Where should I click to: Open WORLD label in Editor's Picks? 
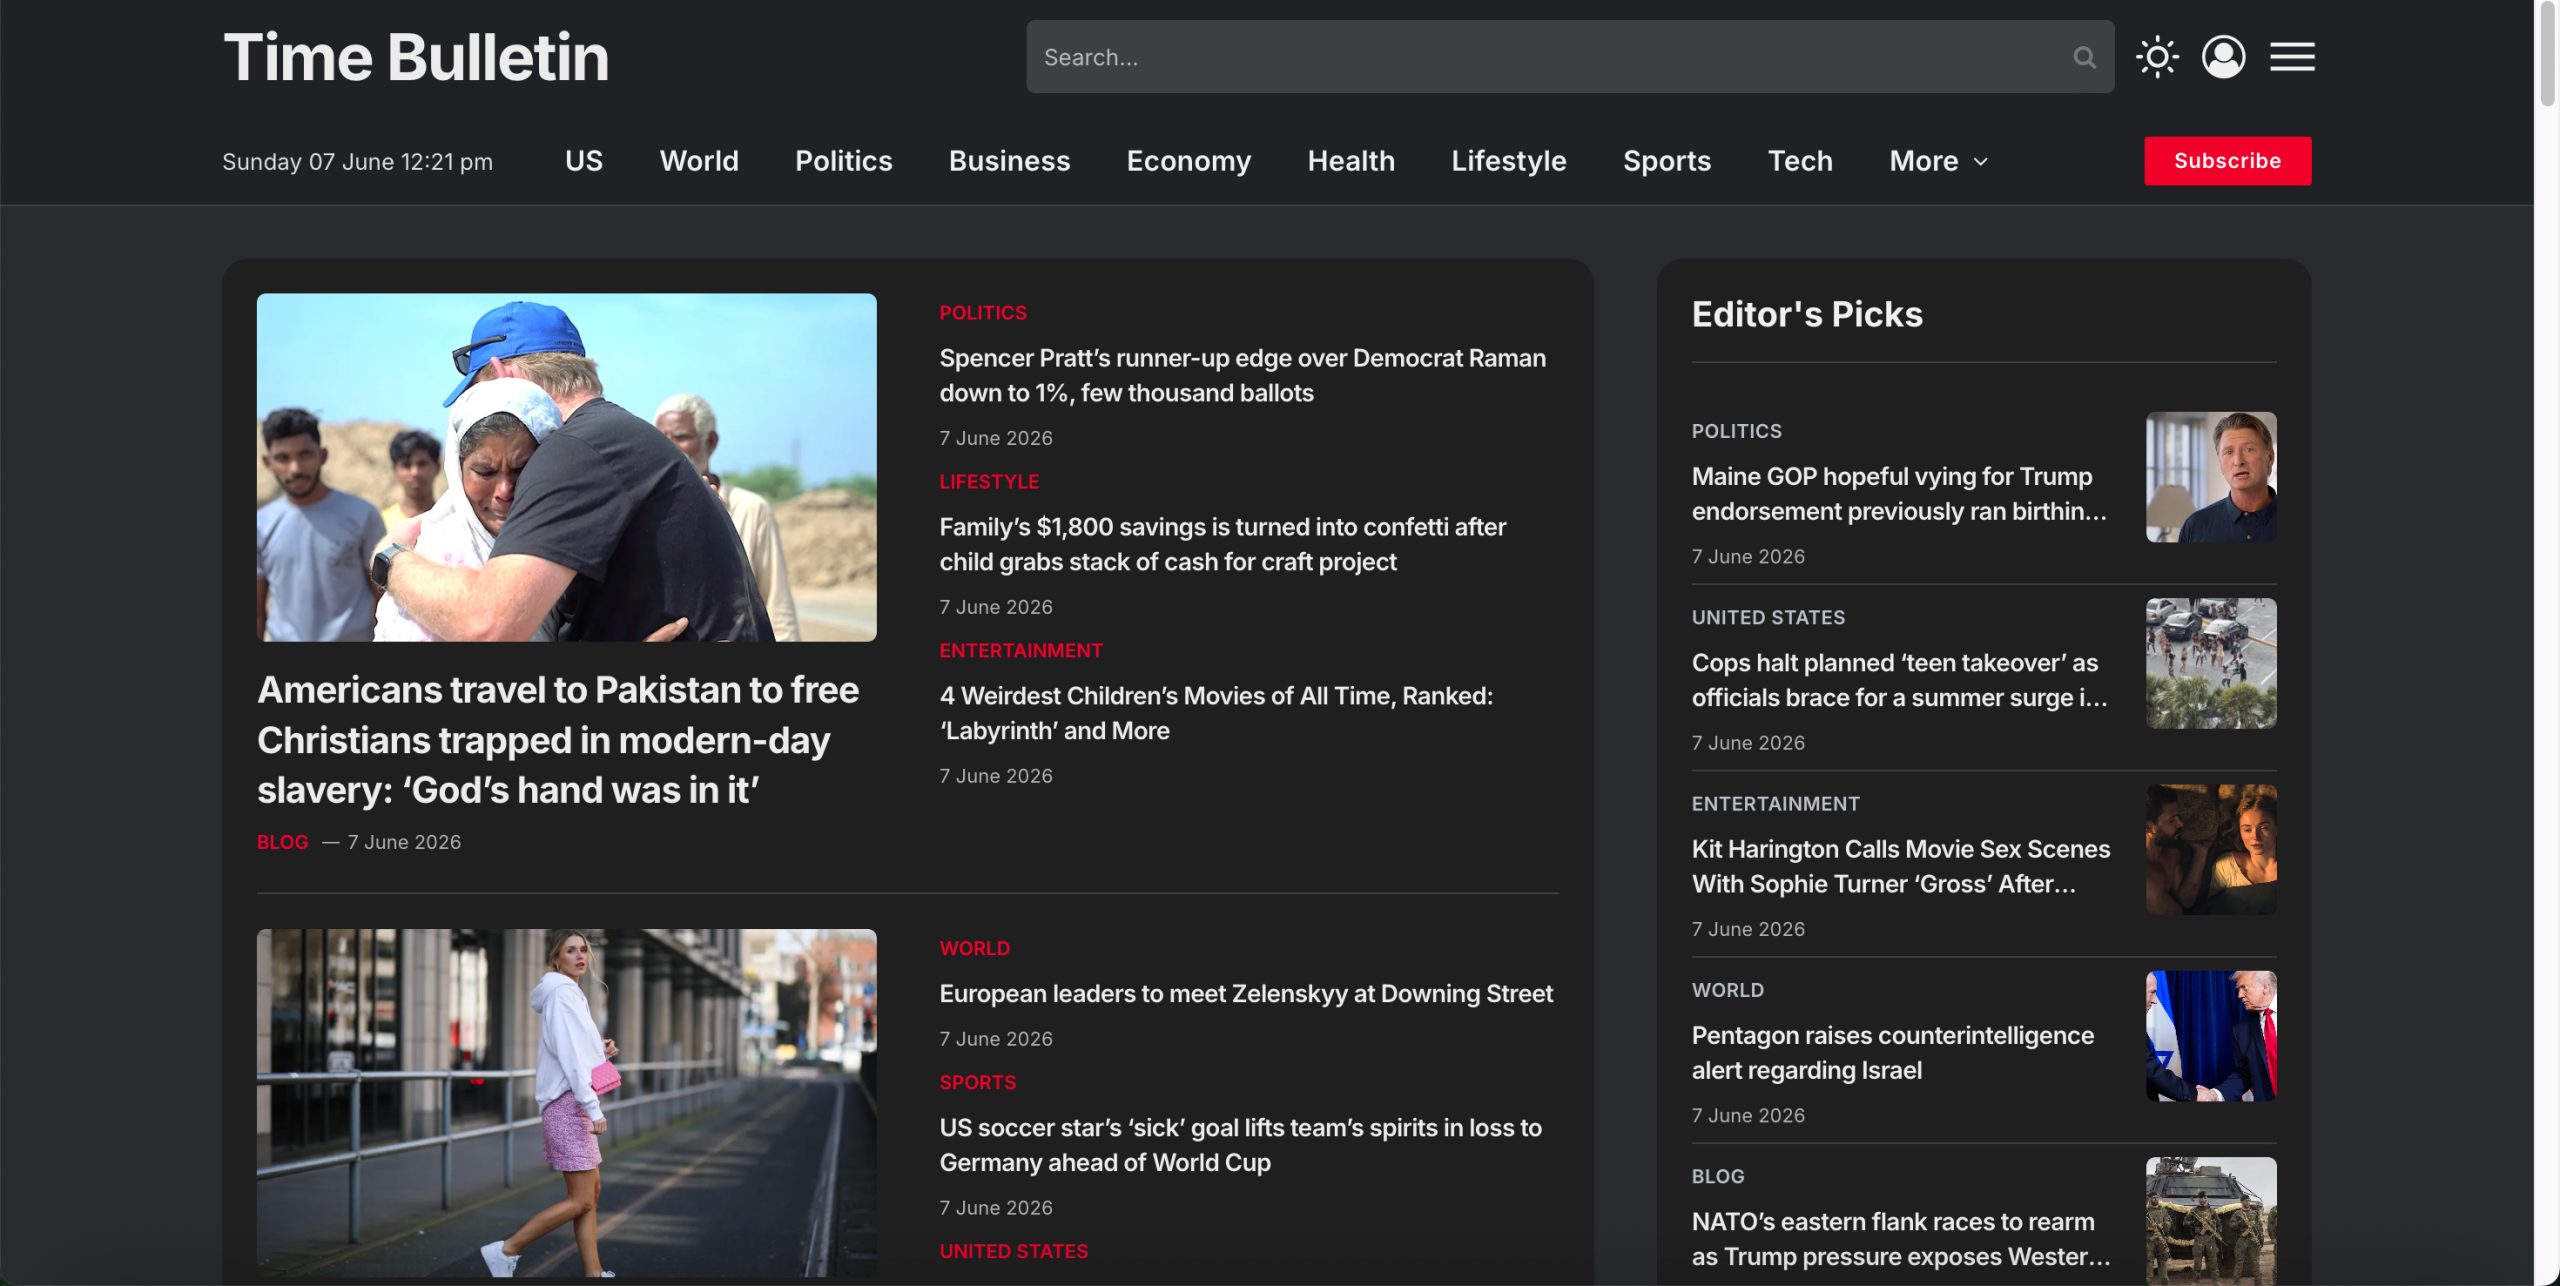[x=1728, y=990]
